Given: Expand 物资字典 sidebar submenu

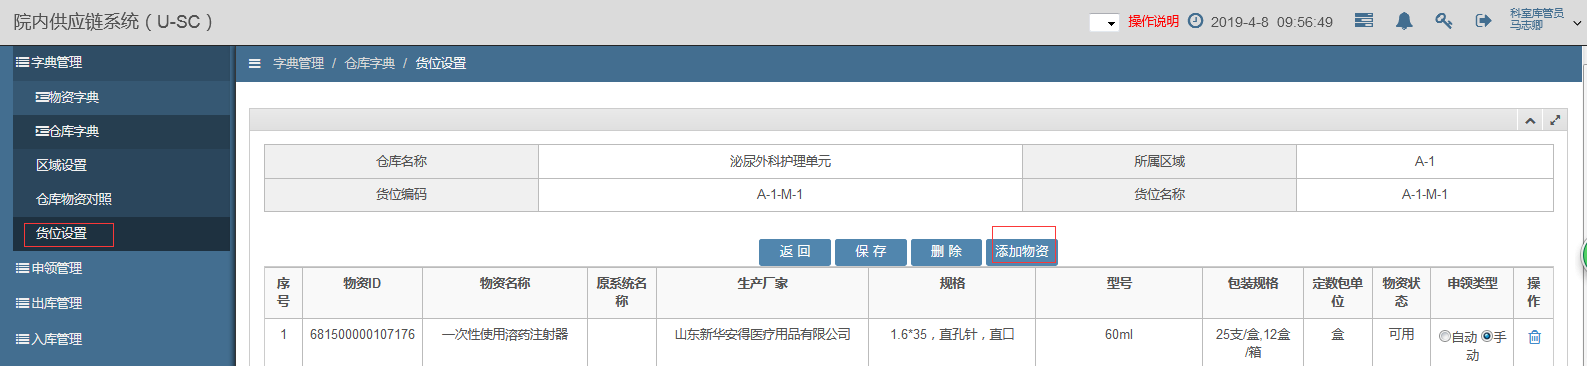Looking at the screenshot, I should tap(121, 97).
